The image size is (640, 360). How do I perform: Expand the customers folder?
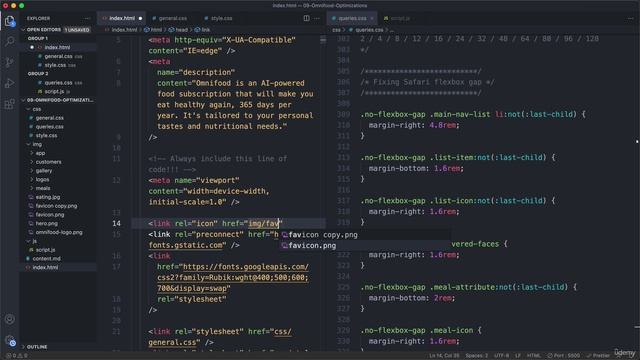point(48,162)
